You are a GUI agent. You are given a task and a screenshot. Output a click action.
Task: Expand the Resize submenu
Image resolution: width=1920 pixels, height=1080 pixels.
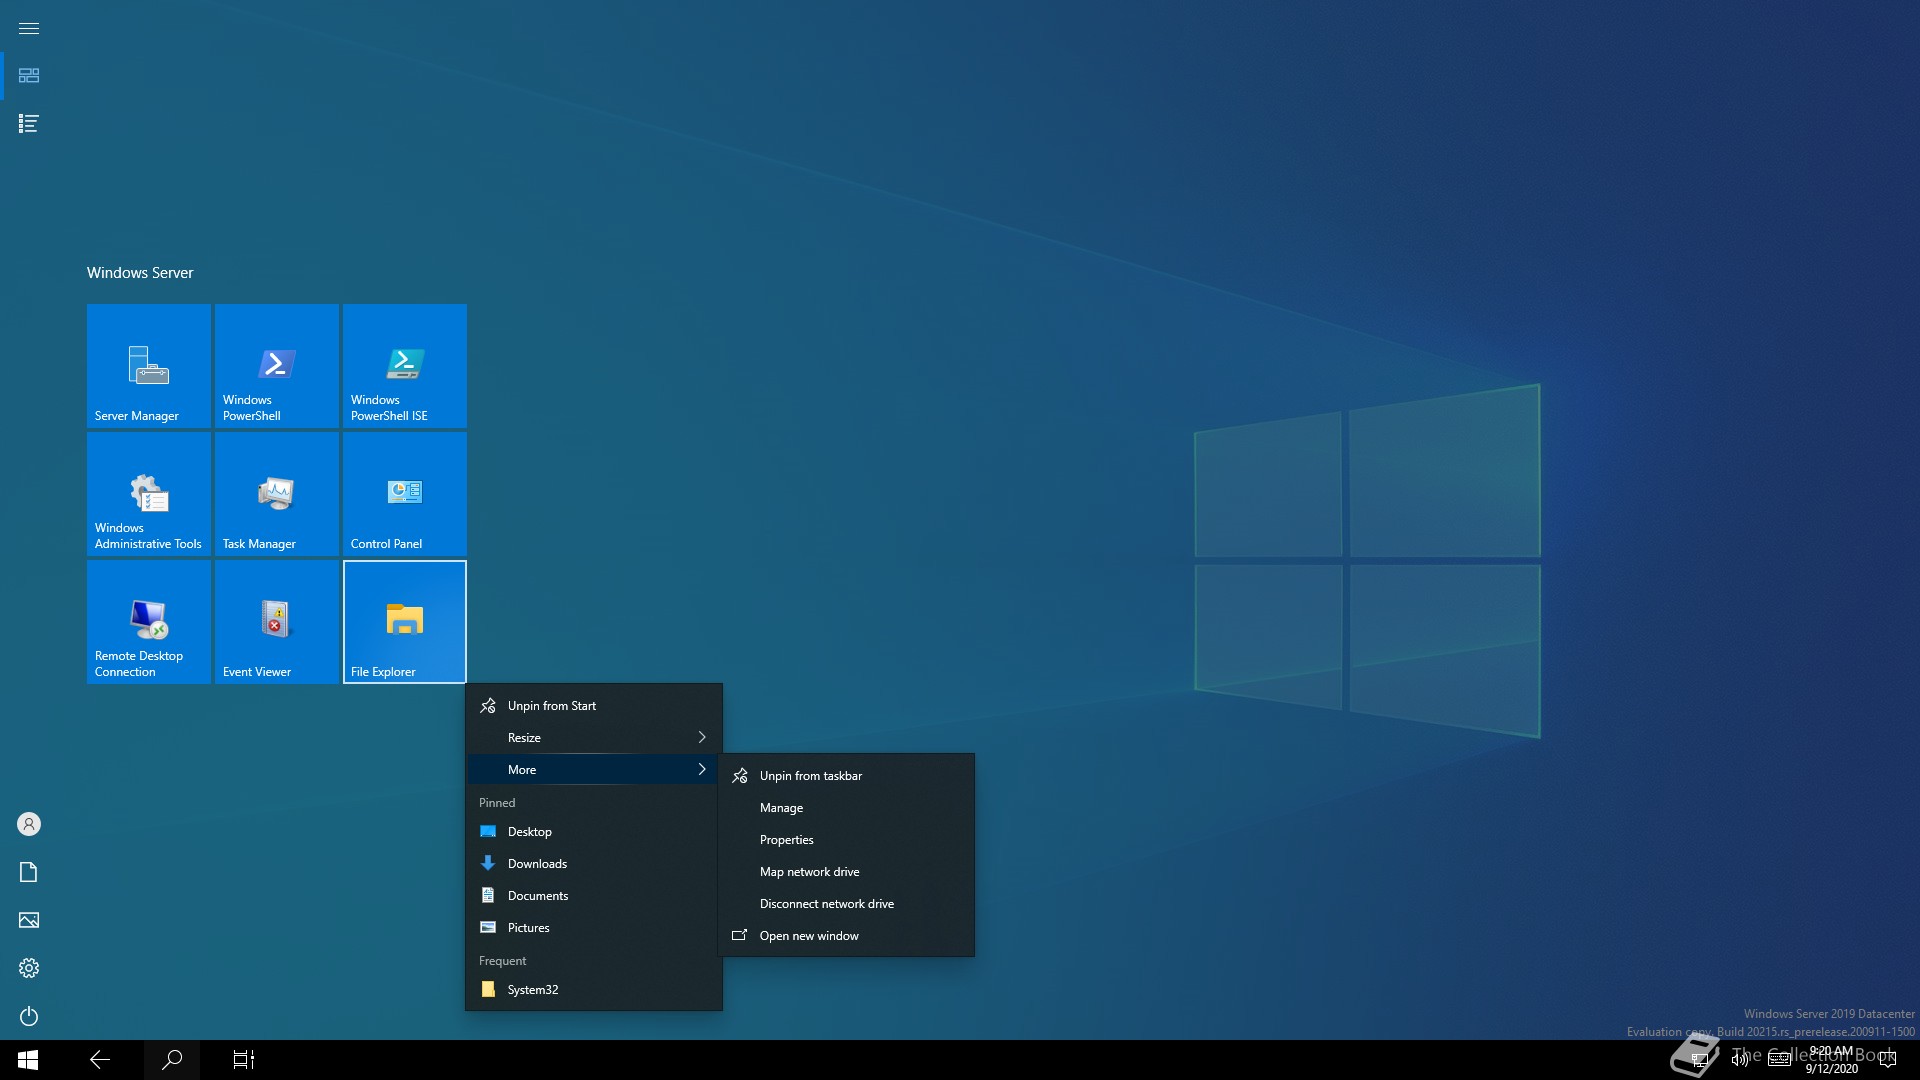pyautogui.click(x=594, y=738)
